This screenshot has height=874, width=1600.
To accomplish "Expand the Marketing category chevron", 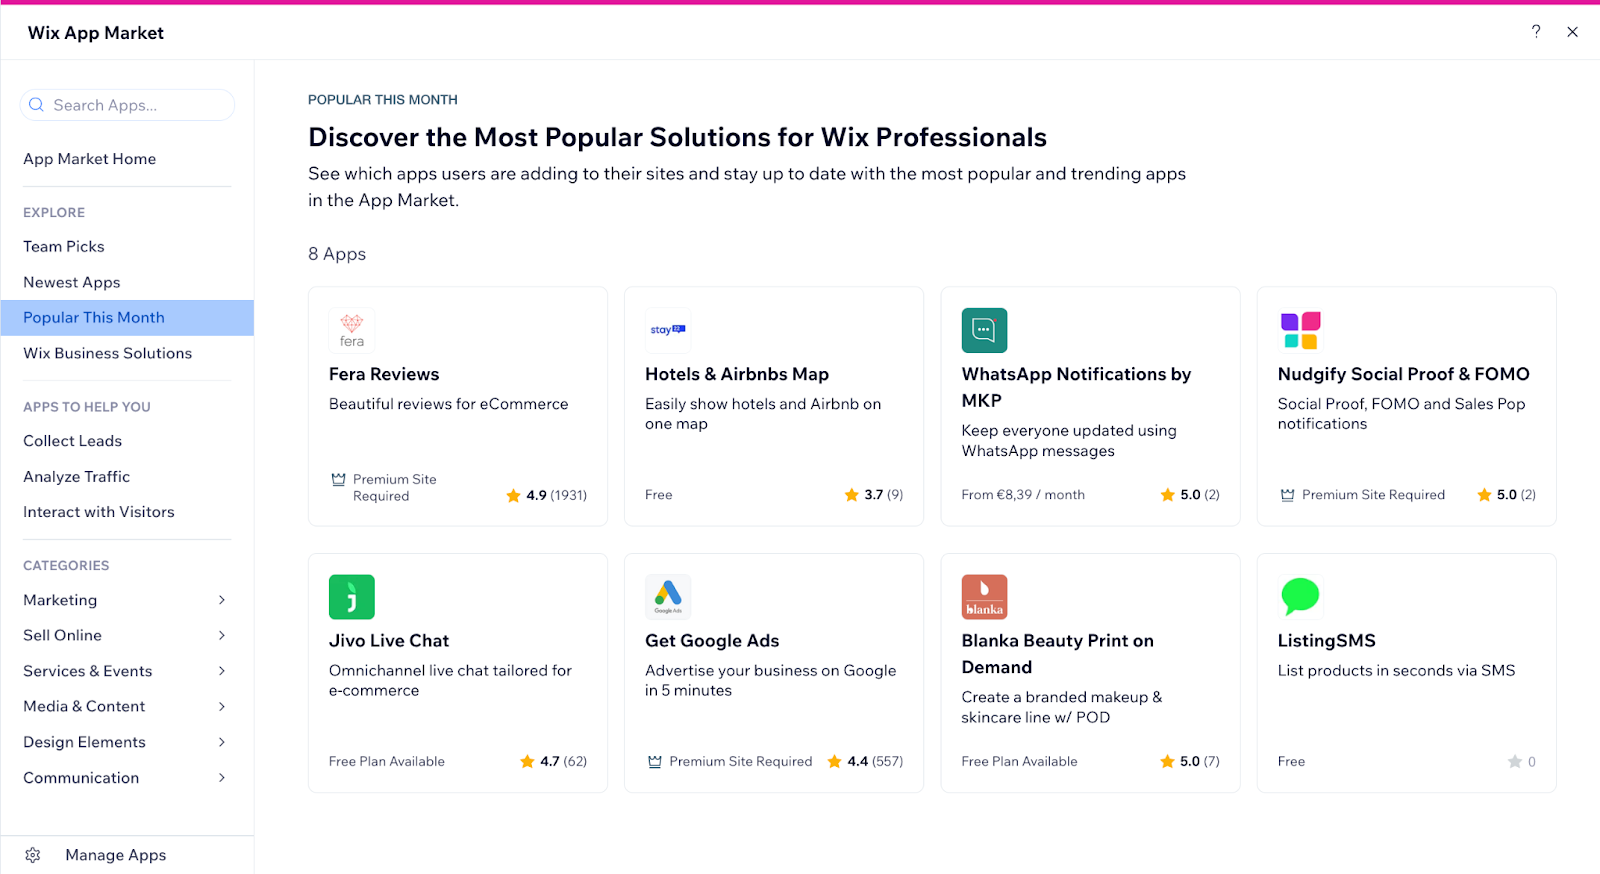I will tap(222, 600).
